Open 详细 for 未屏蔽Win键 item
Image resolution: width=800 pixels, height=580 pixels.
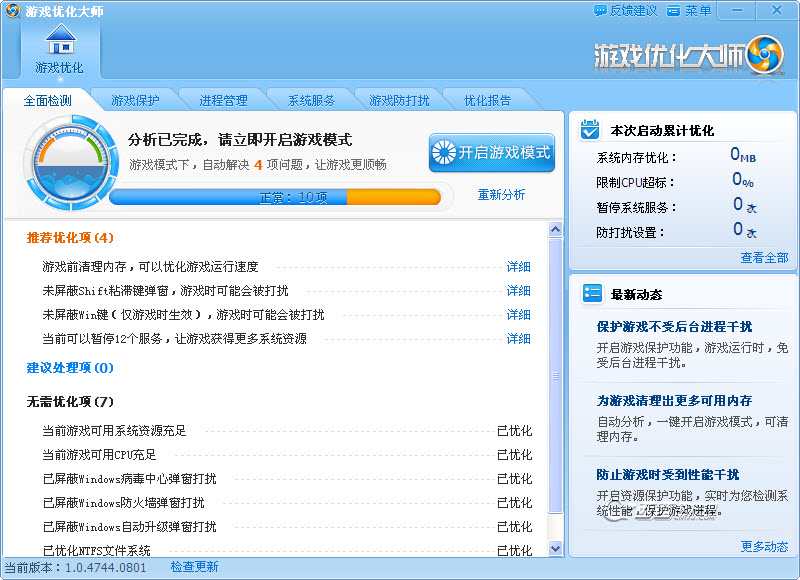[x=518, y=315]
